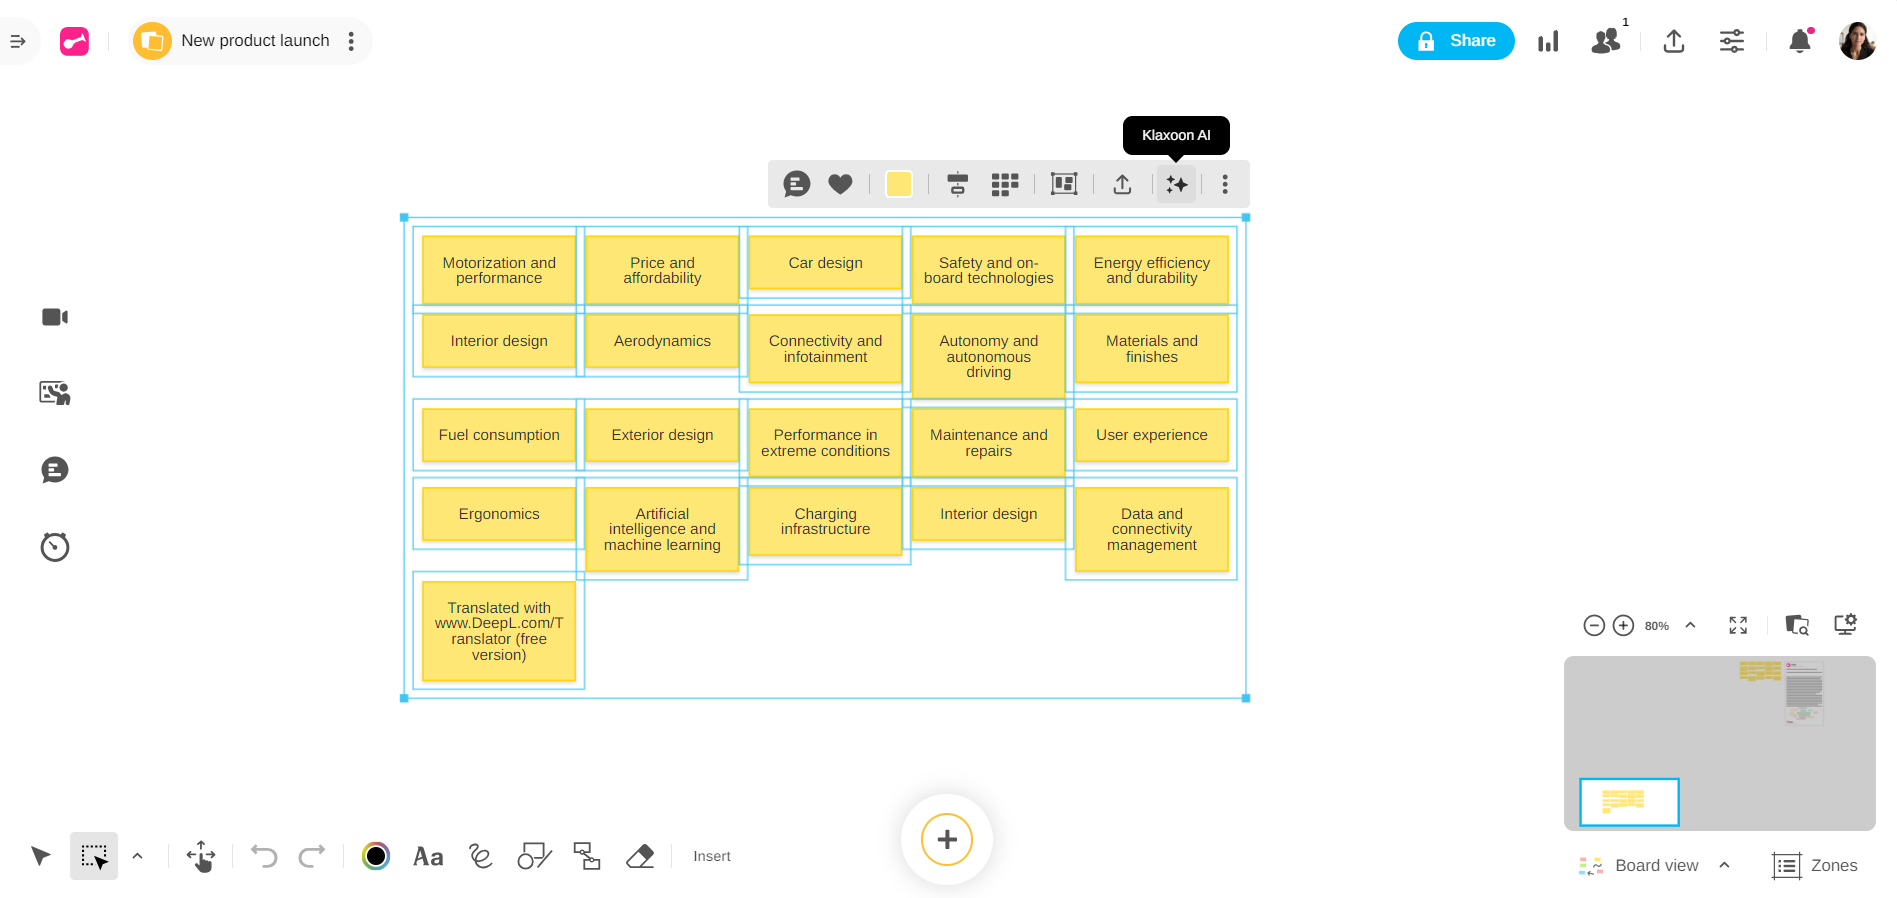Select the text tool labeled Aa
This screenshot has width=1897, height=898.
[x=428, y=856]
